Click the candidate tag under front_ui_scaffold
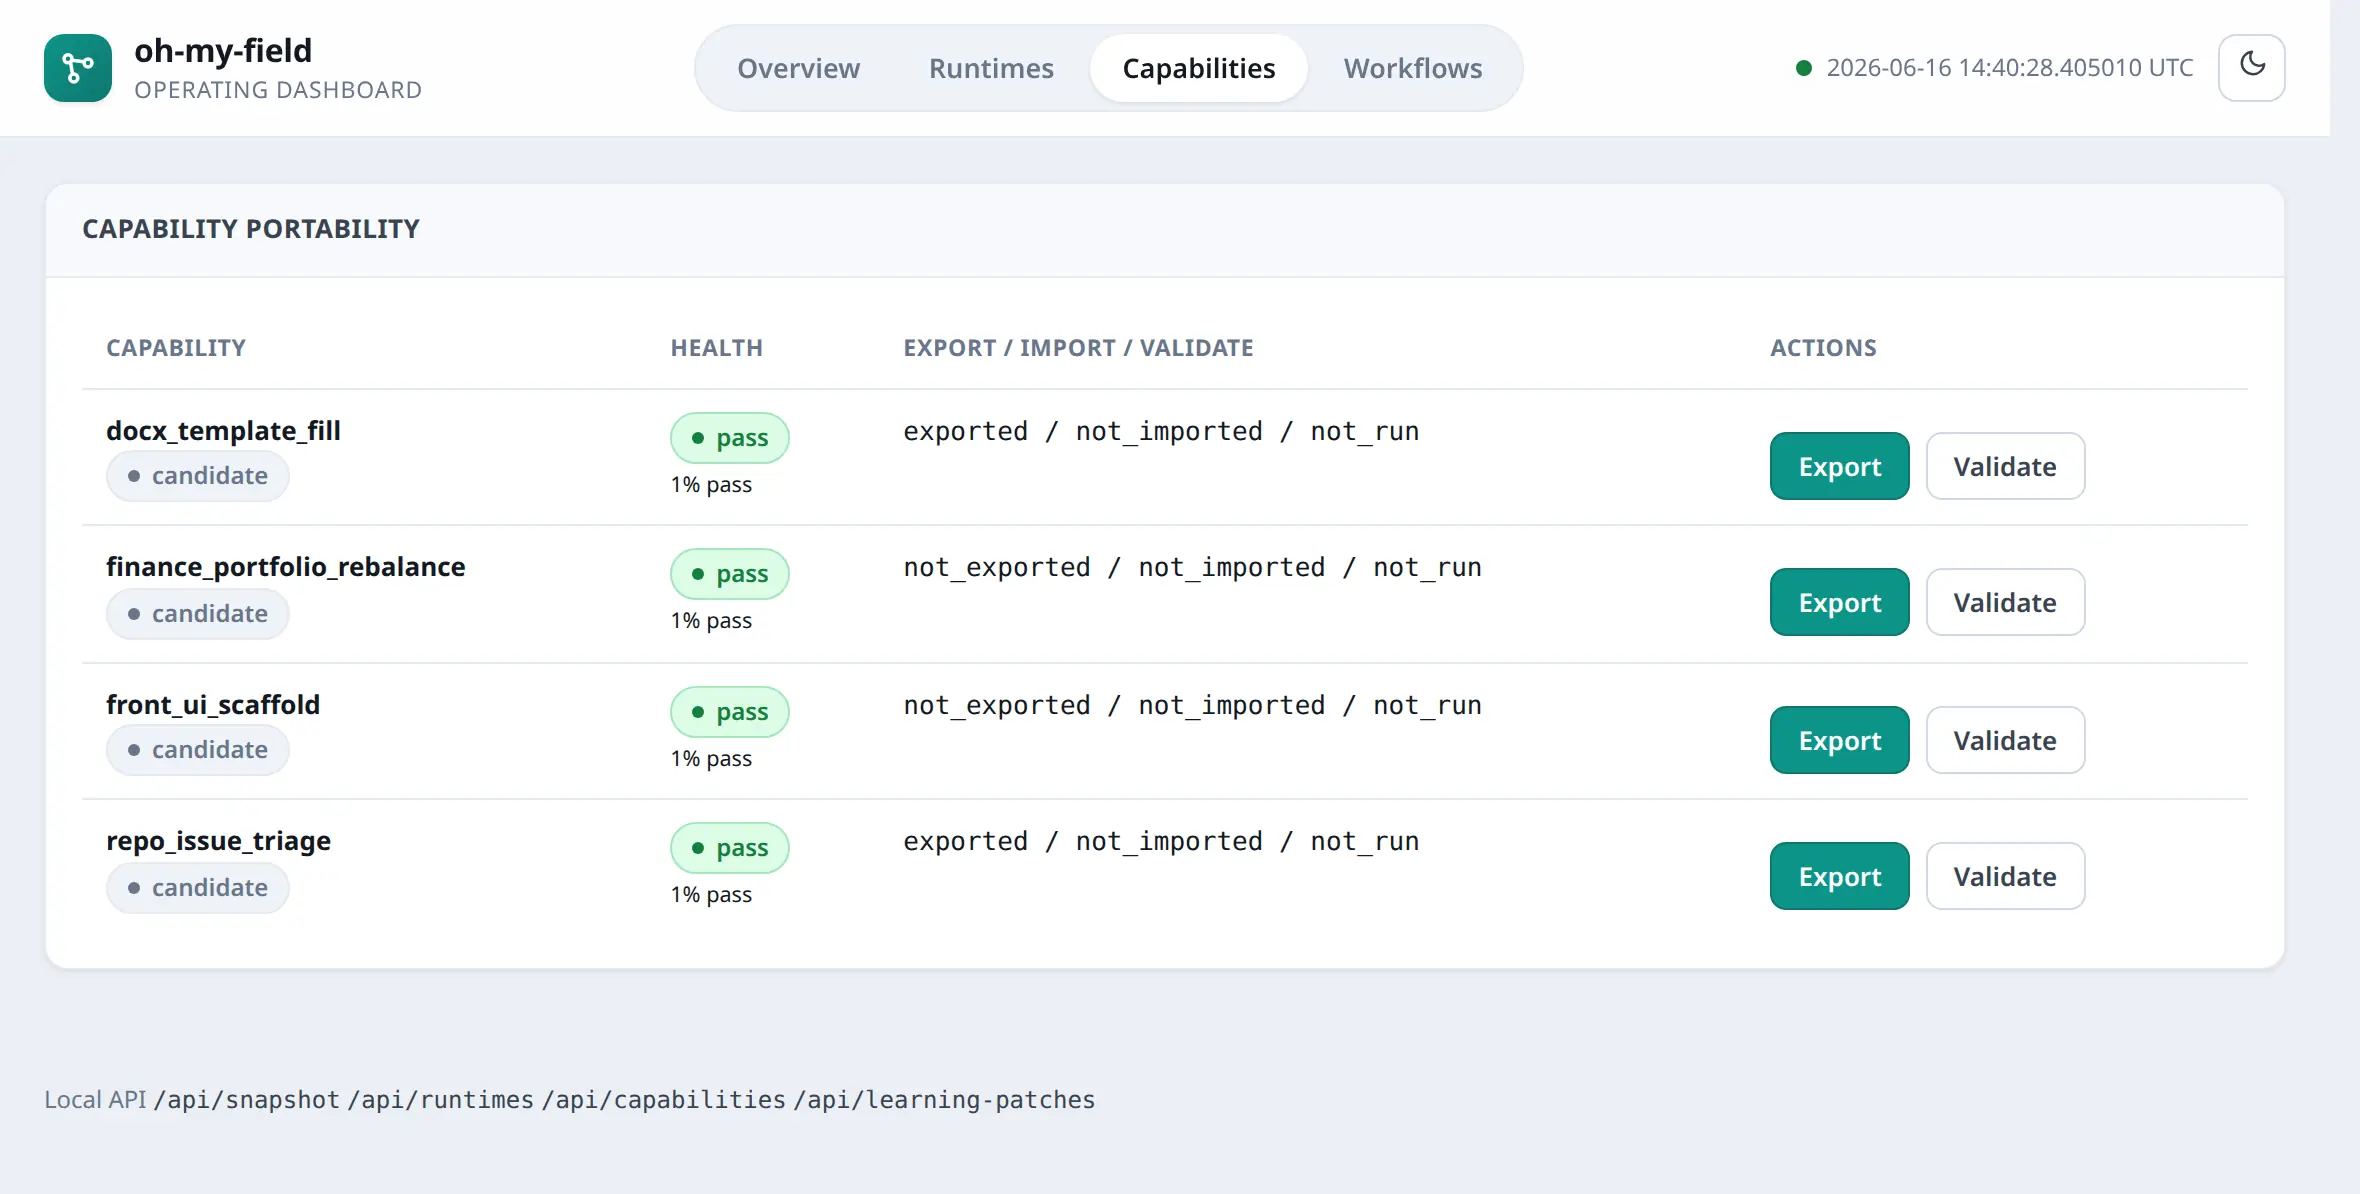2360x1194 pixels. (x=198, y=750)
